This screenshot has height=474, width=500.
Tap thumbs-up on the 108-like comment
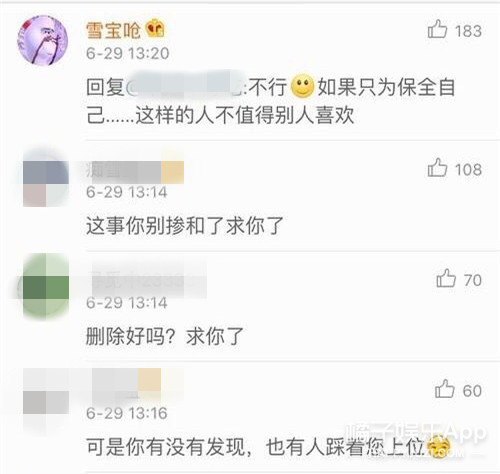point(437,168)
